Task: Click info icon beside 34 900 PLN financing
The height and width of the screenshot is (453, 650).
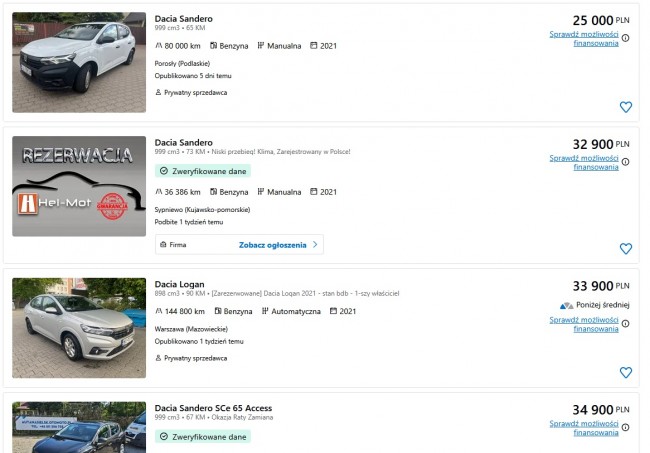Action: click(626, 427)
